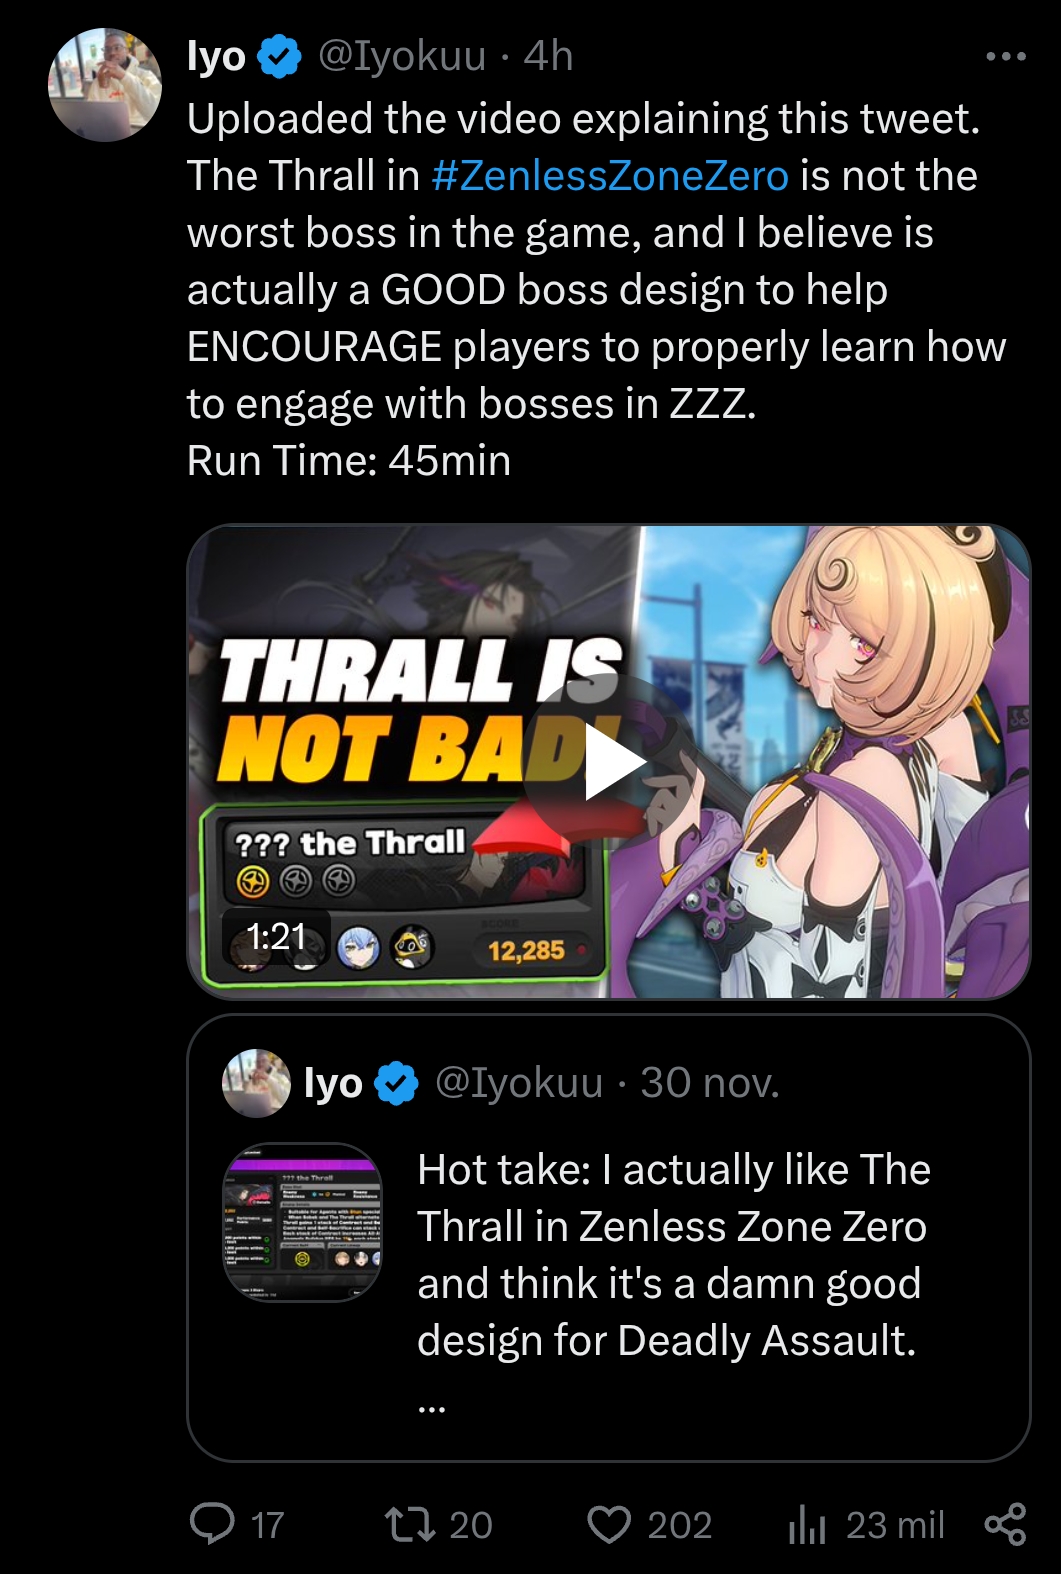1061x1574 pixels.
Task: Open quoted tweet's small Iyo avatar
Action: pos(256,1083)
